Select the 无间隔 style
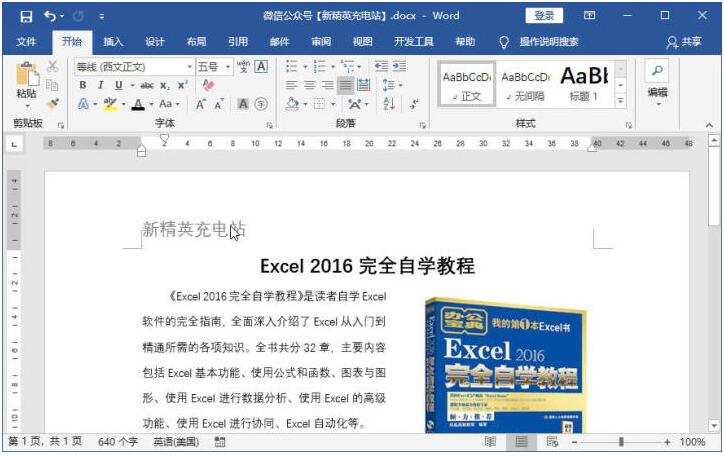Viewport: 724px width, 456px height. [x=525, y=84]
